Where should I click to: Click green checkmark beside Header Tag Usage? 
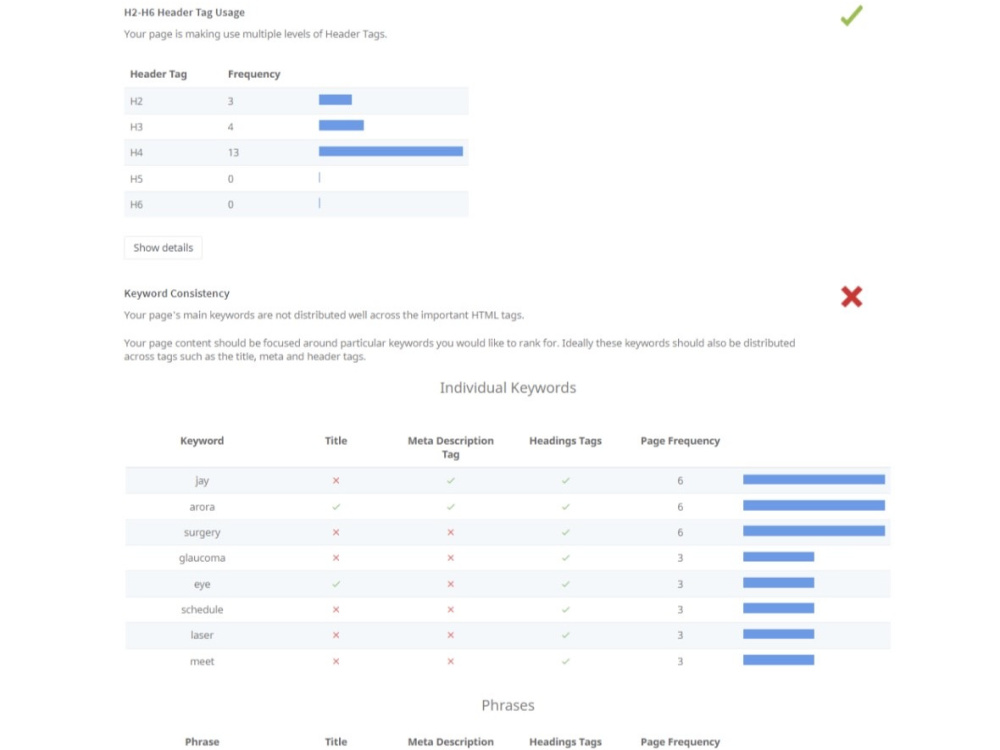pos(851,15)
